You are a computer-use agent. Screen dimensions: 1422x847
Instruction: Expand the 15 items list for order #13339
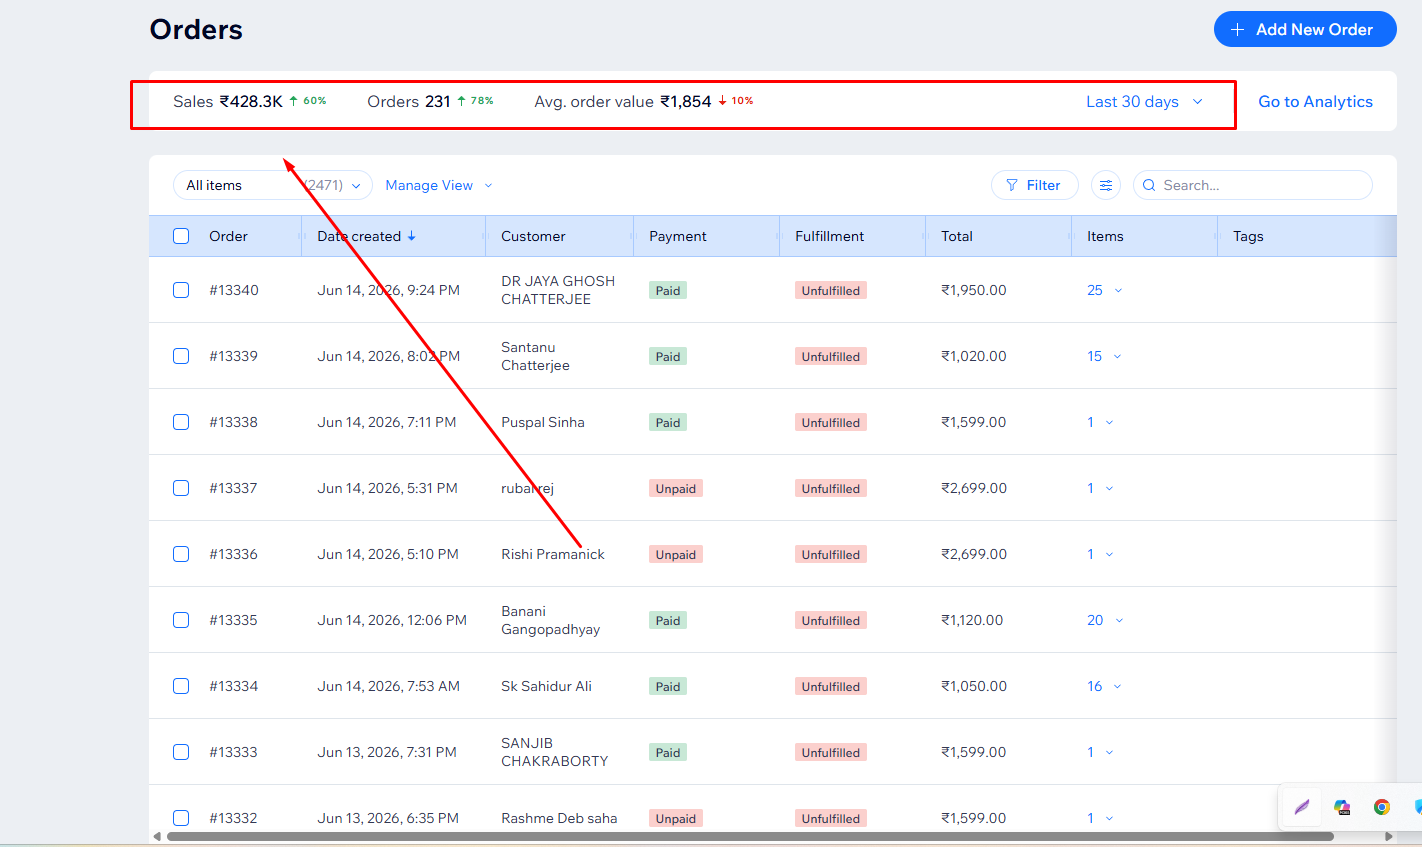(x=1104, y=356)
